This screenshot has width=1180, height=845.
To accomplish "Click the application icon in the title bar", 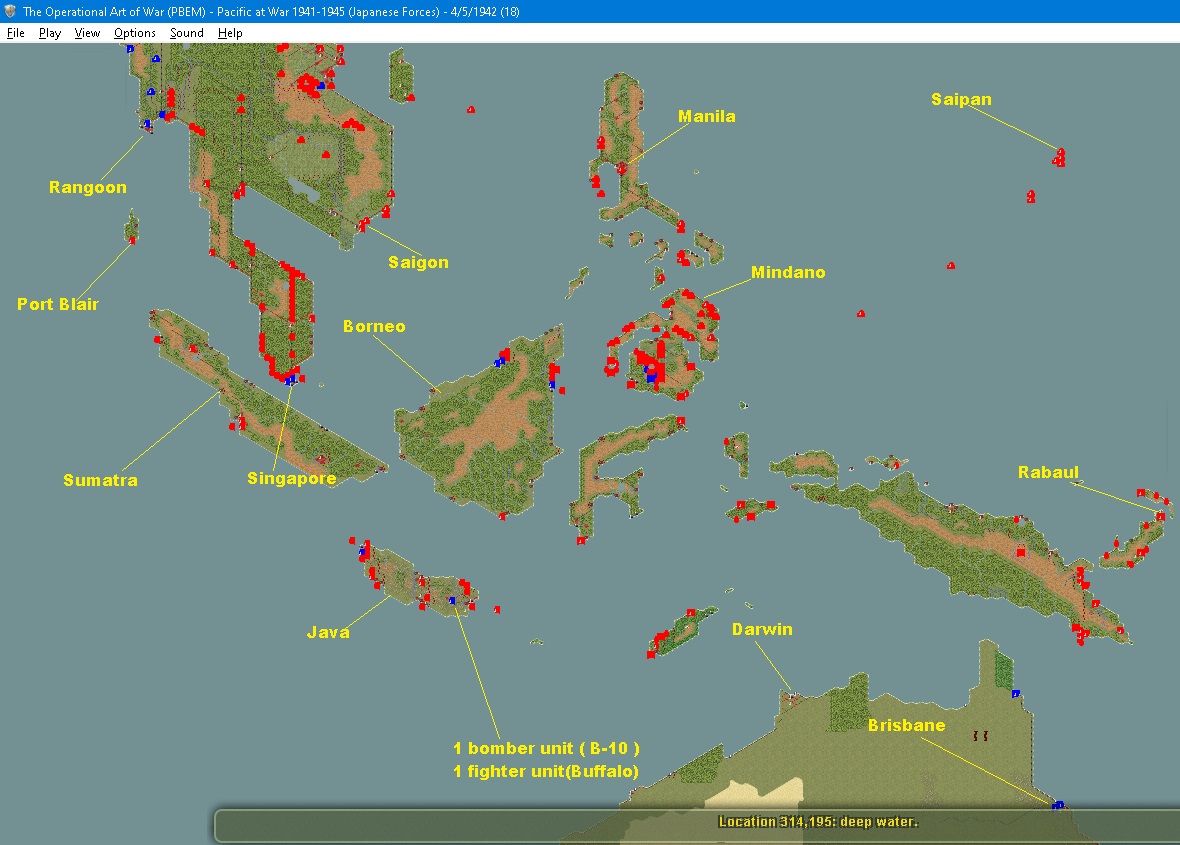I will coord(10,11).
